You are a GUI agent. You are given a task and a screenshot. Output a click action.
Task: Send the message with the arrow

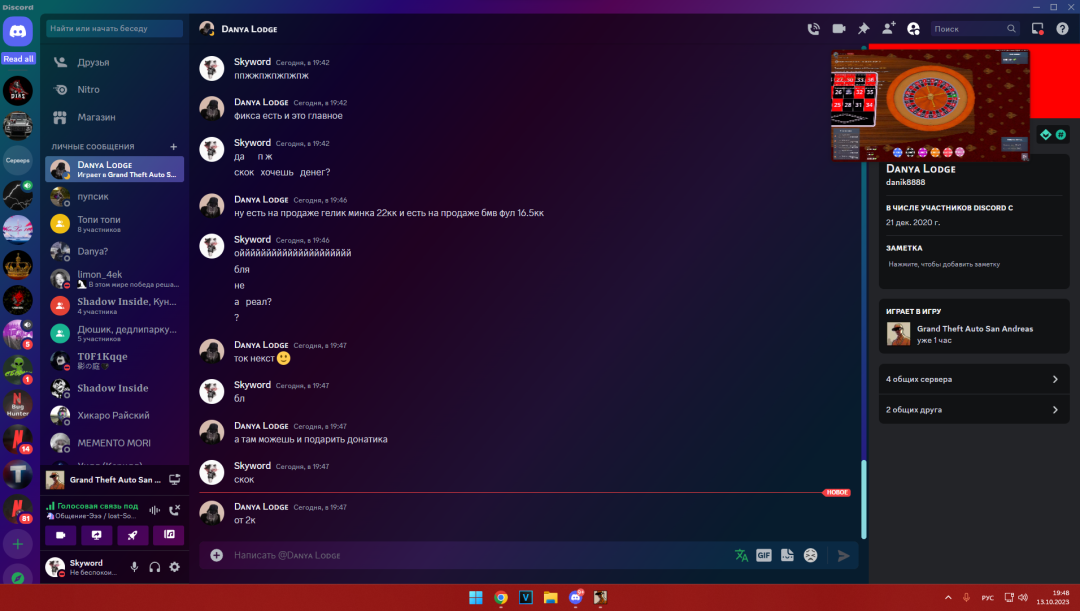[843, 555]
